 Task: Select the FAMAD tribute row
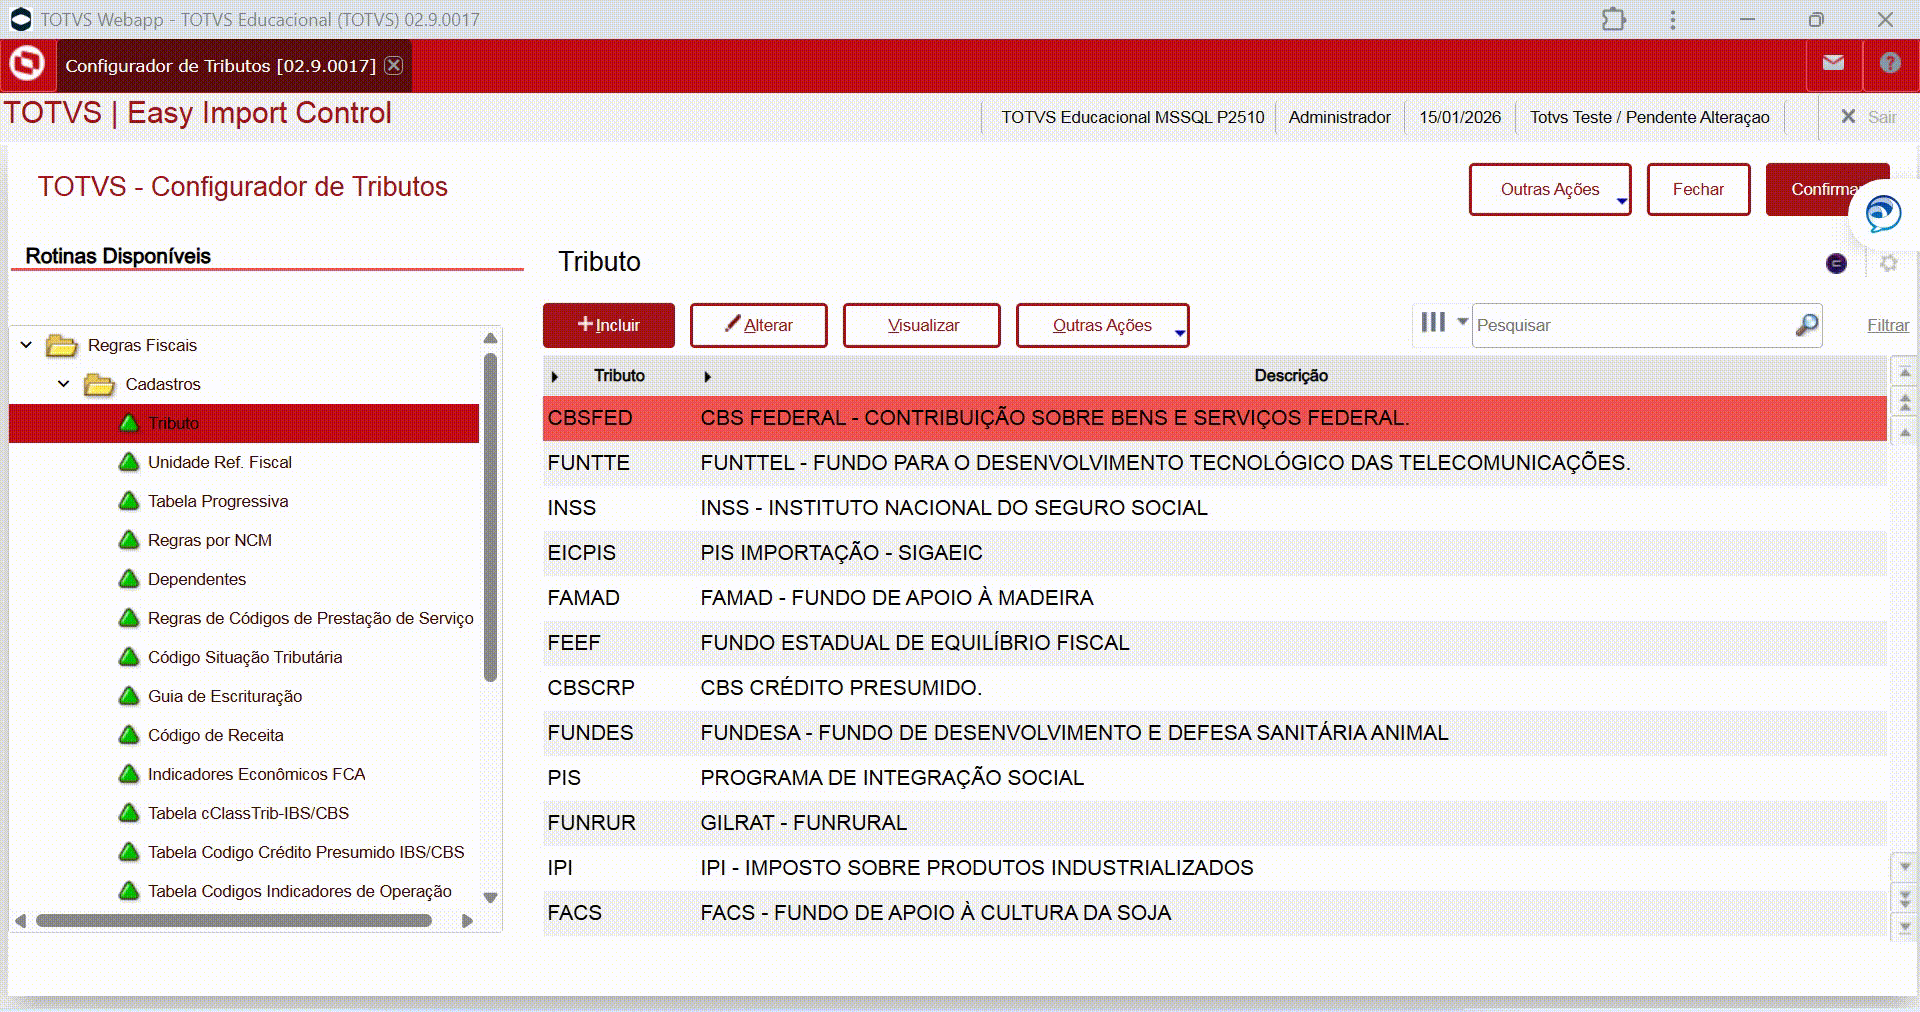coord(1215,598)
